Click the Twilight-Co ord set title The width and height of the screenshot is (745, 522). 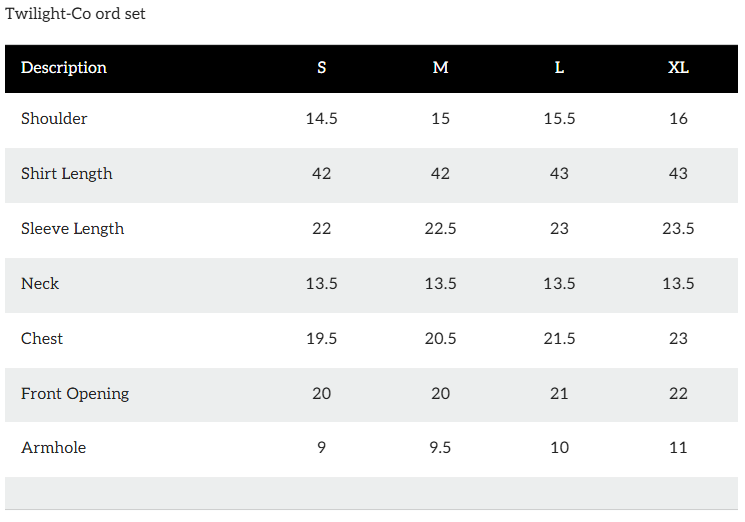coord(75,14)
